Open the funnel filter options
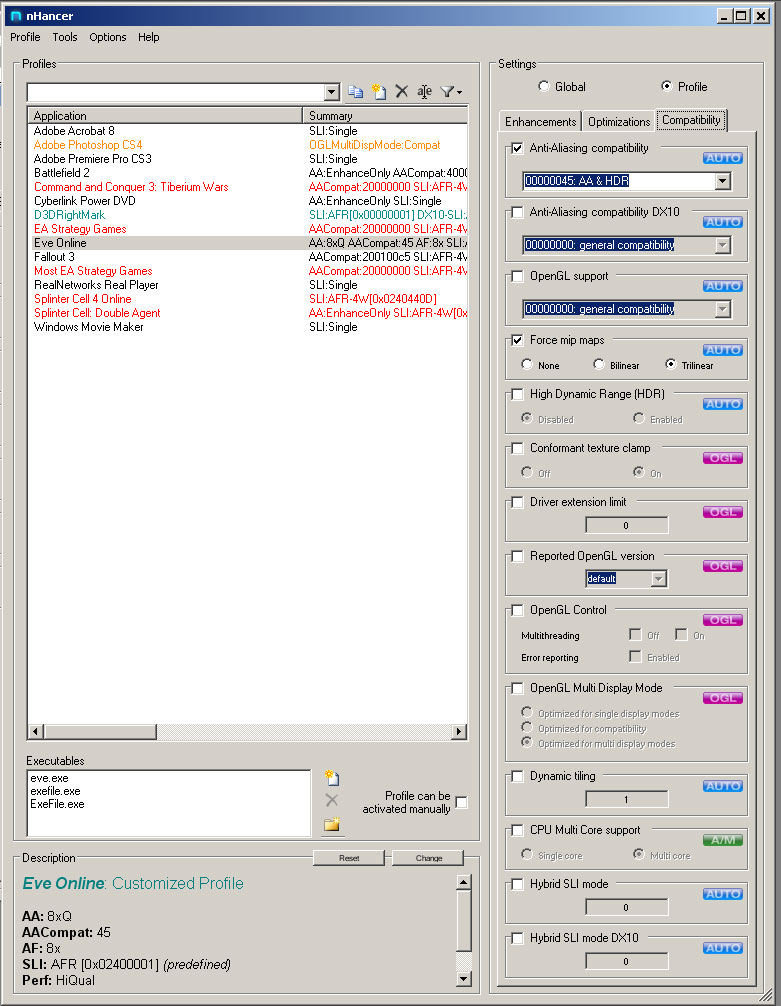 (451, 92)
